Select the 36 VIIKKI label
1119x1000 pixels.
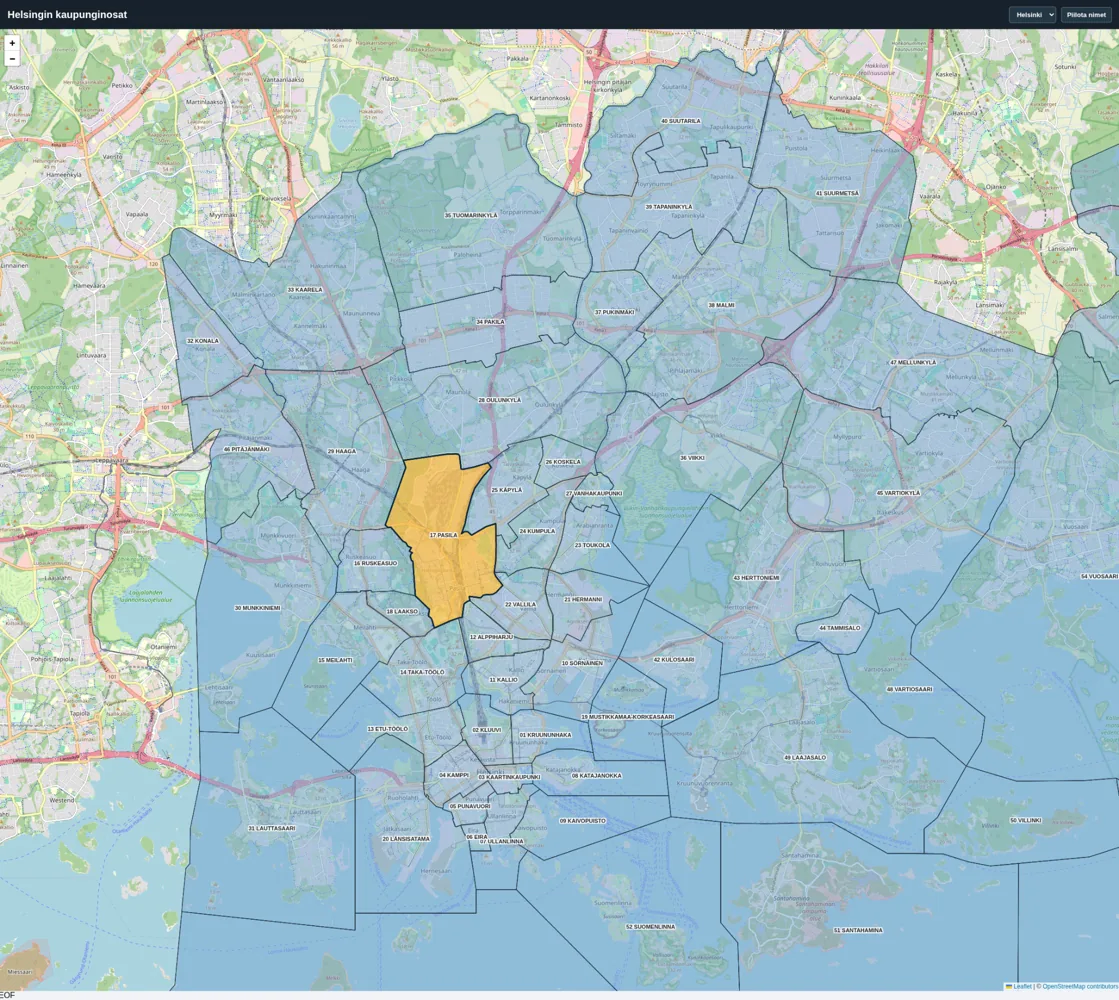692,458
